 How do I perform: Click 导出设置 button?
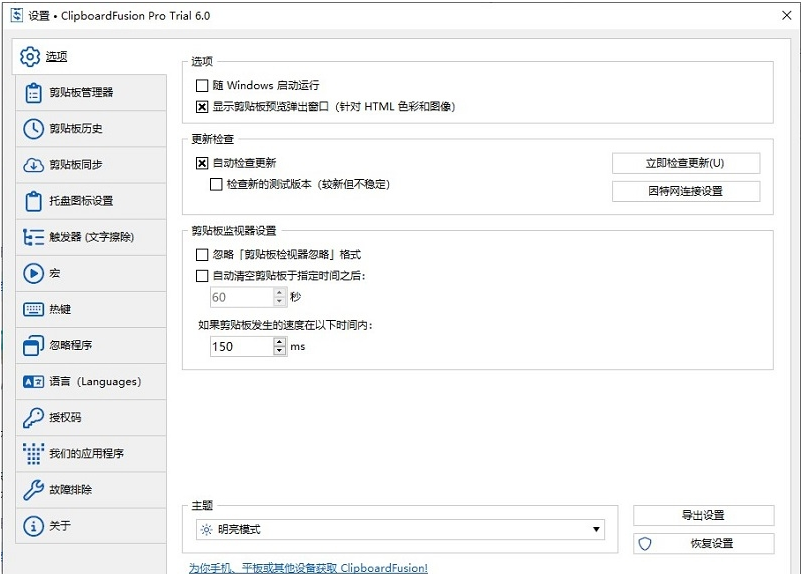click(x=703, y=515)
